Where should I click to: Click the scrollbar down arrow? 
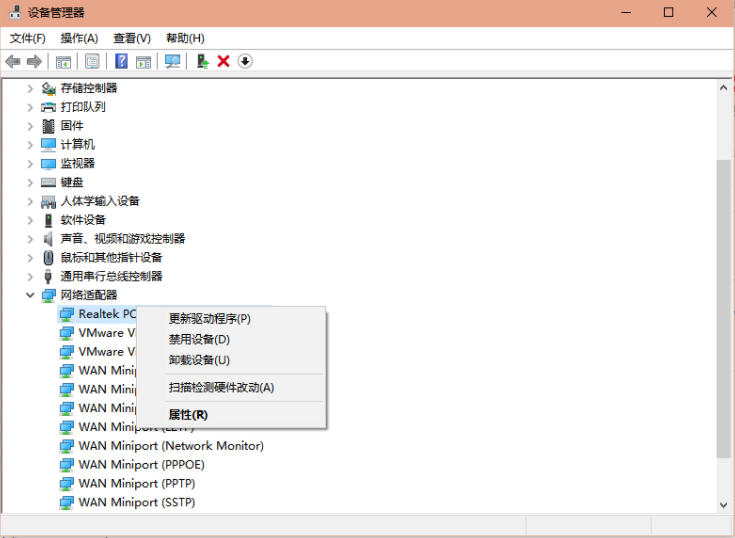[723, 505]
